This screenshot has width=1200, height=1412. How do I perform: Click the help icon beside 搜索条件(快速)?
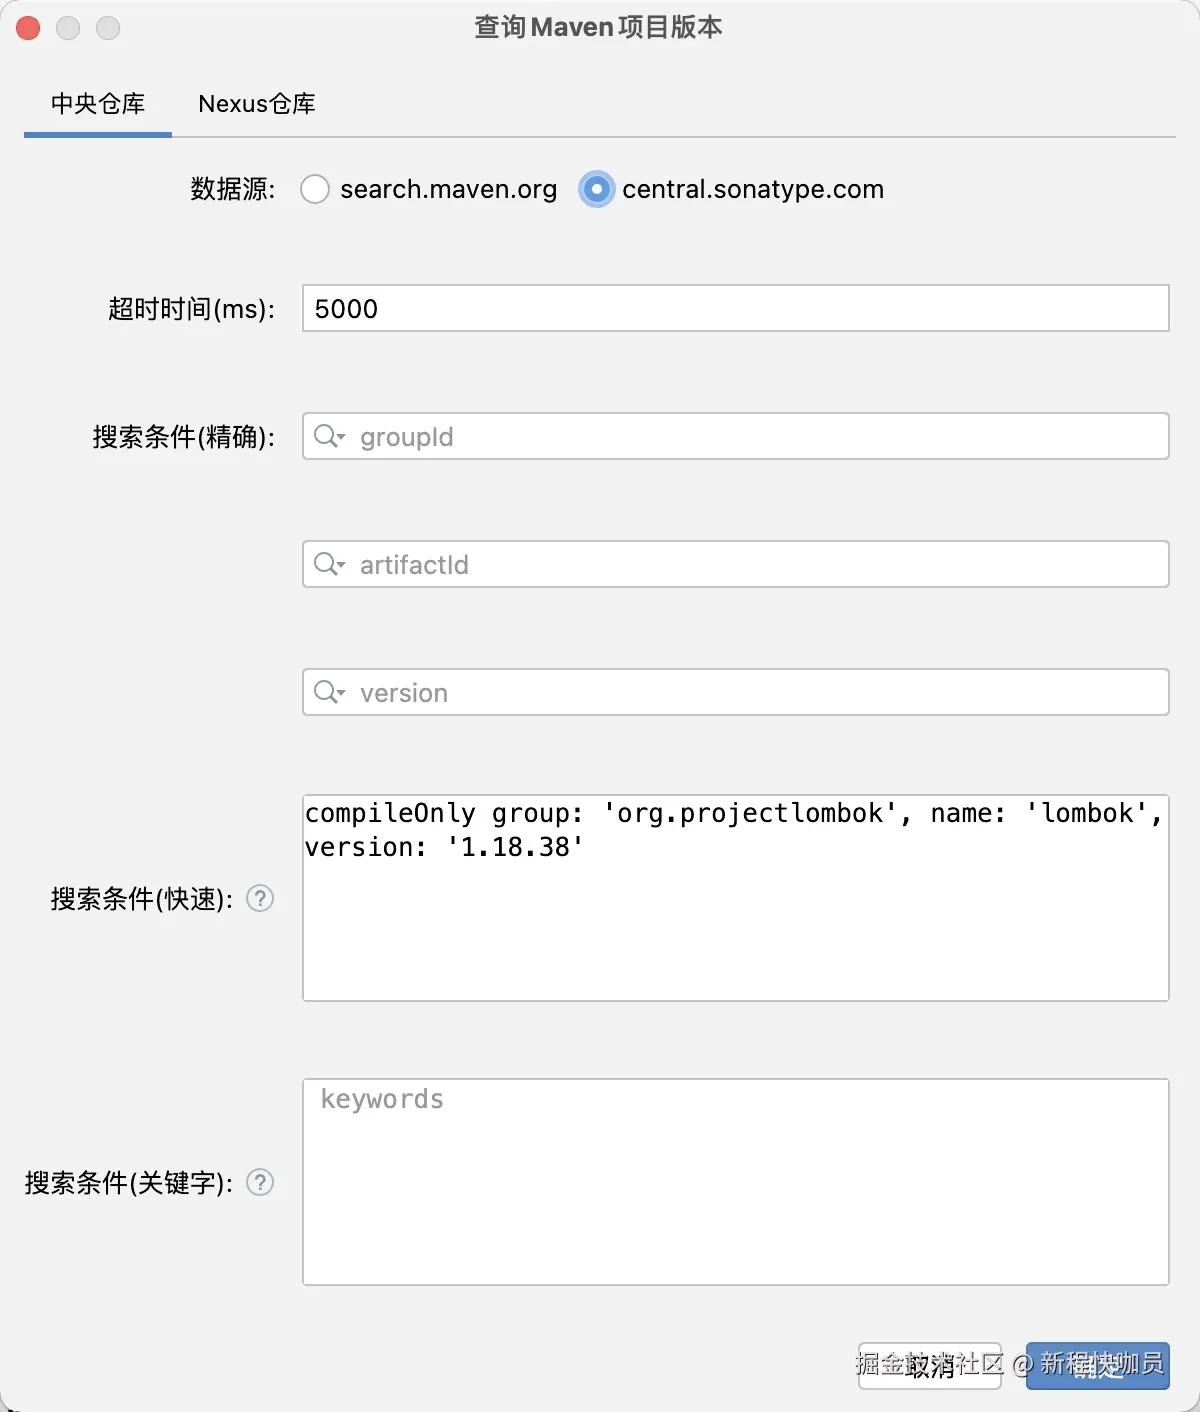(260, 899)
